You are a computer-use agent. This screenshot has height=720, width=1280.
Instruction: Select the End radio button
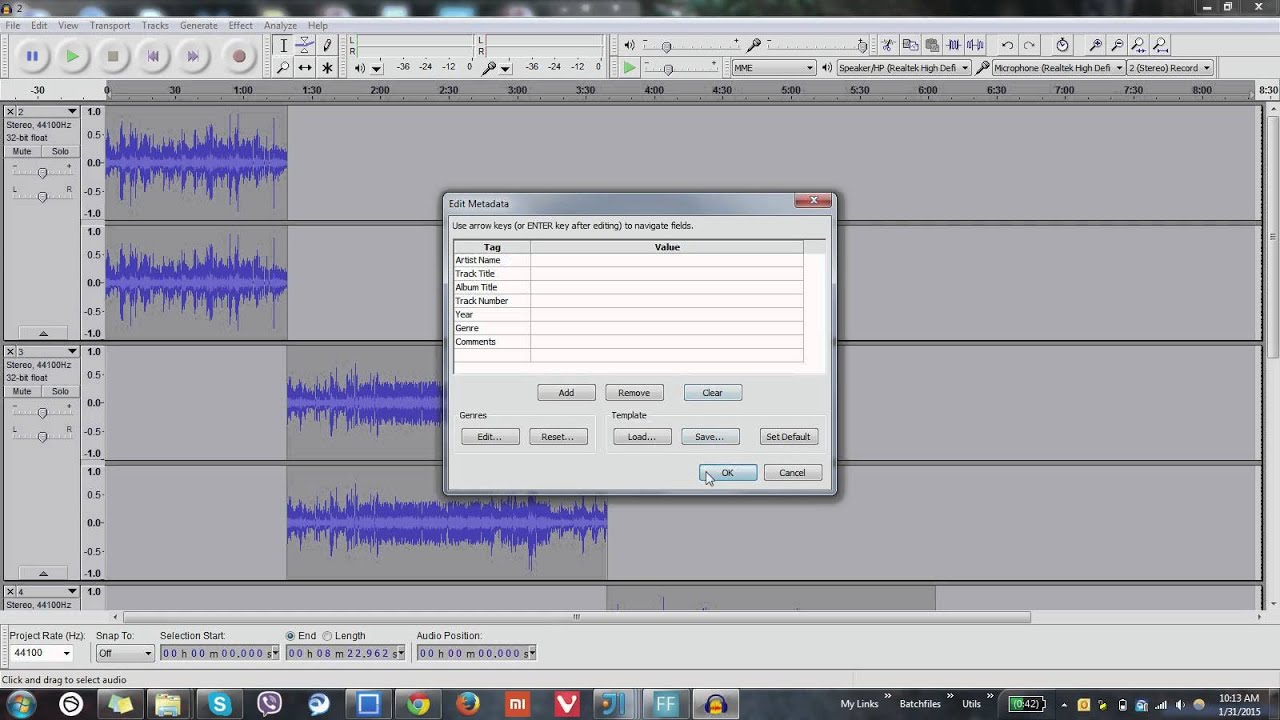(291, 636)
